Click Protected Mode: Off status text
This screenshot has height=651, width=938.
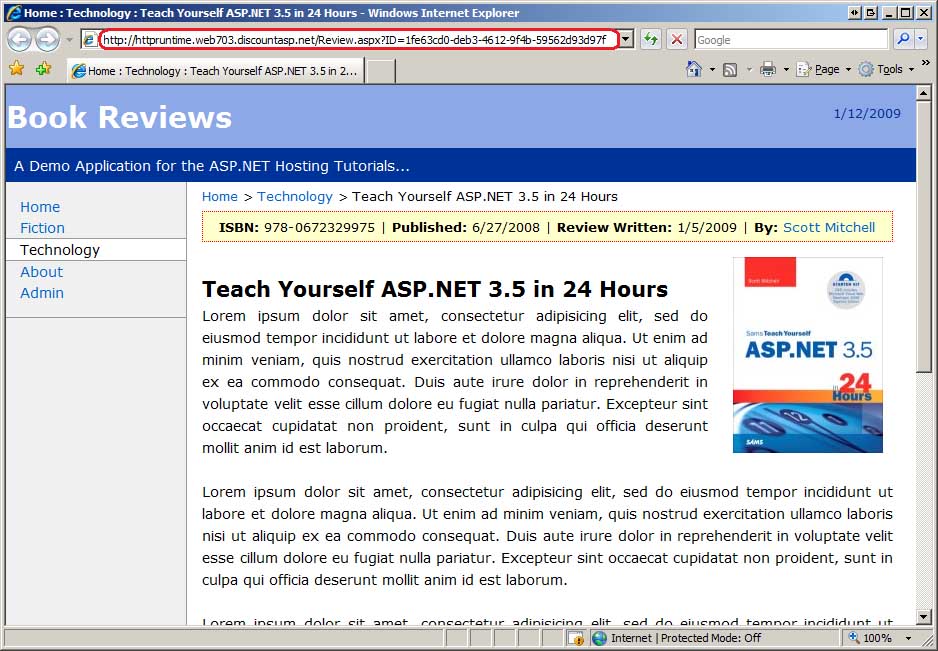click(711, 638)
